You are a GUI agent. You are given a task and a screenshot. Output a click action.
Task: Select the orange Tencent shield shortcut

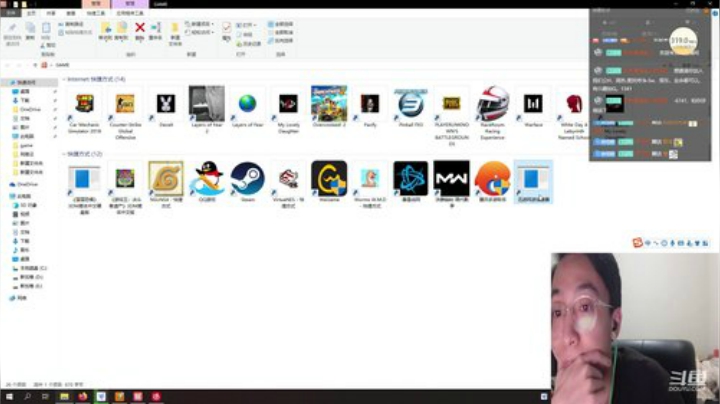(492, 182)
